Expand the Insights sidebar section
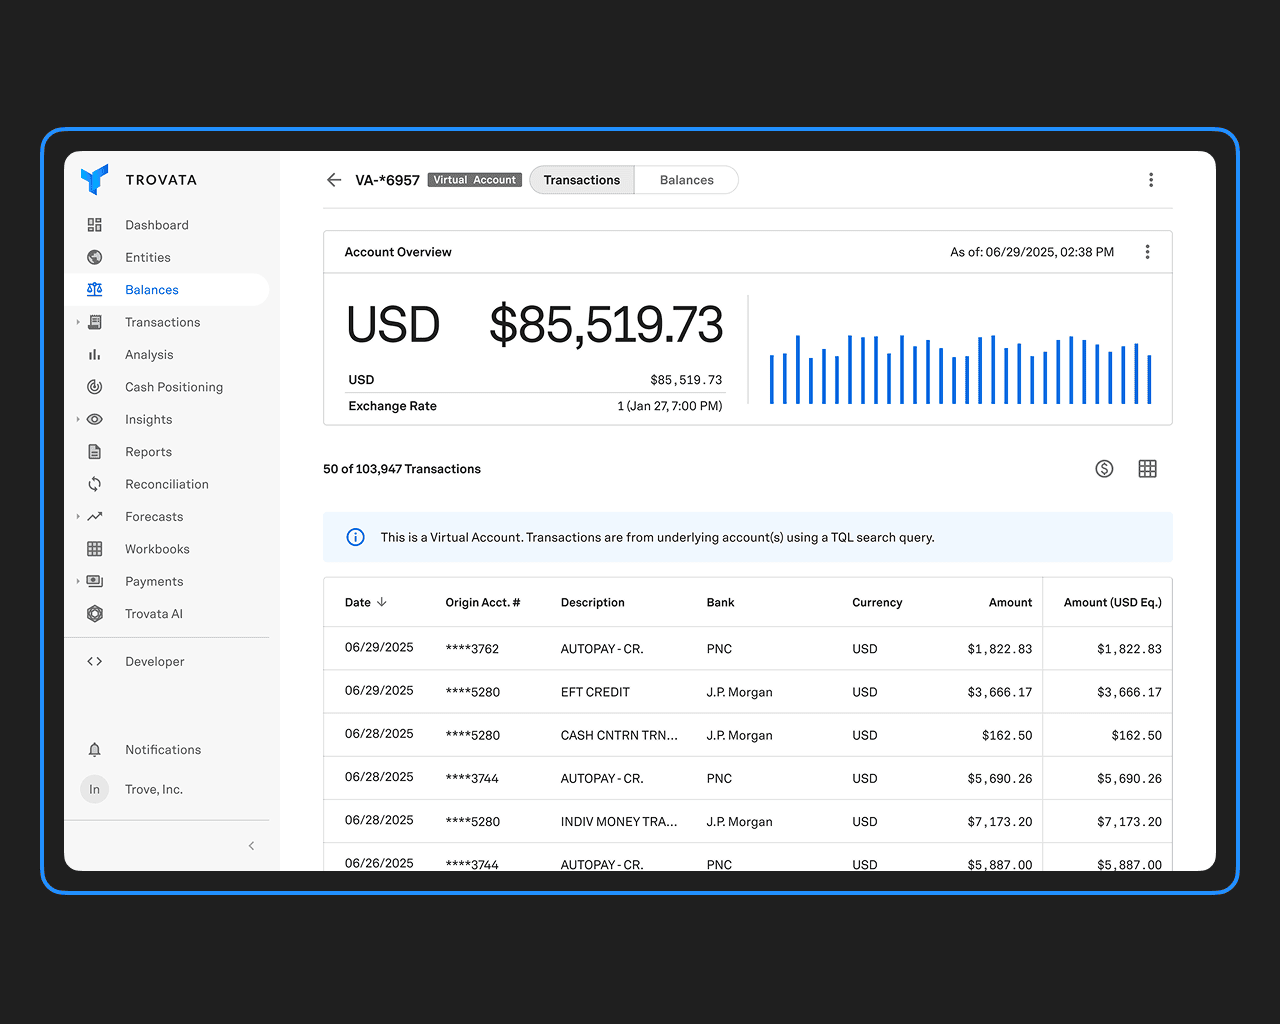This screenshot has height=1024, width=1280. [78, 419]
